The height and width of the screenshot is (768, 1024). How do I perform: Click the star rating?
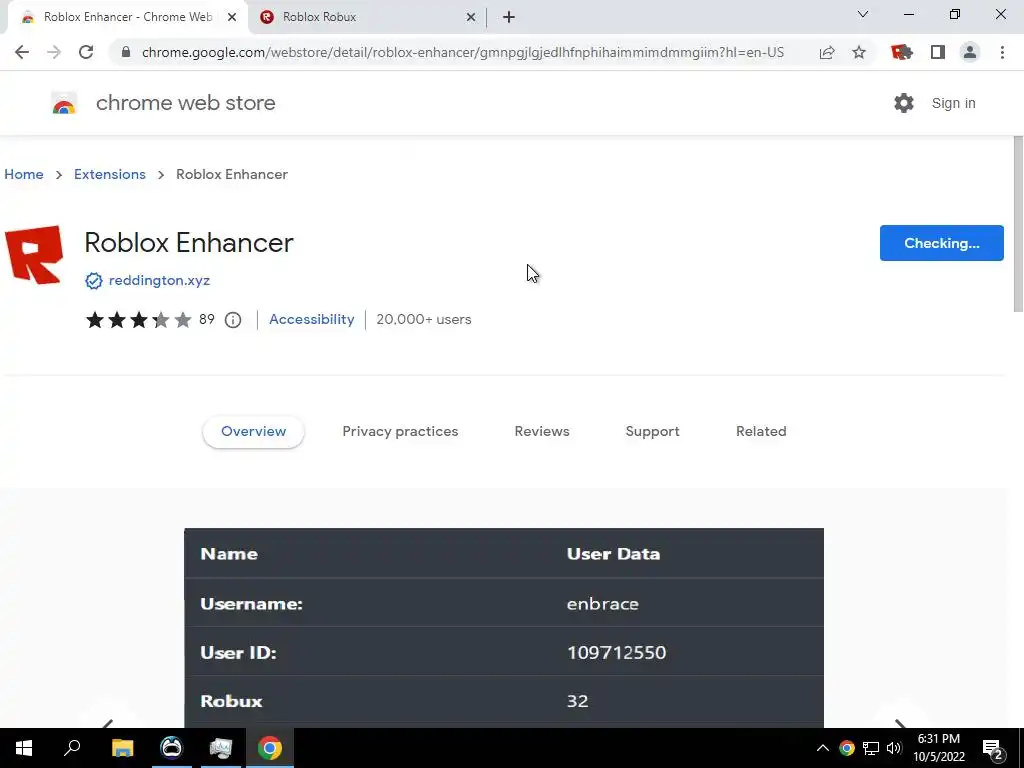(x=138, y=319)
